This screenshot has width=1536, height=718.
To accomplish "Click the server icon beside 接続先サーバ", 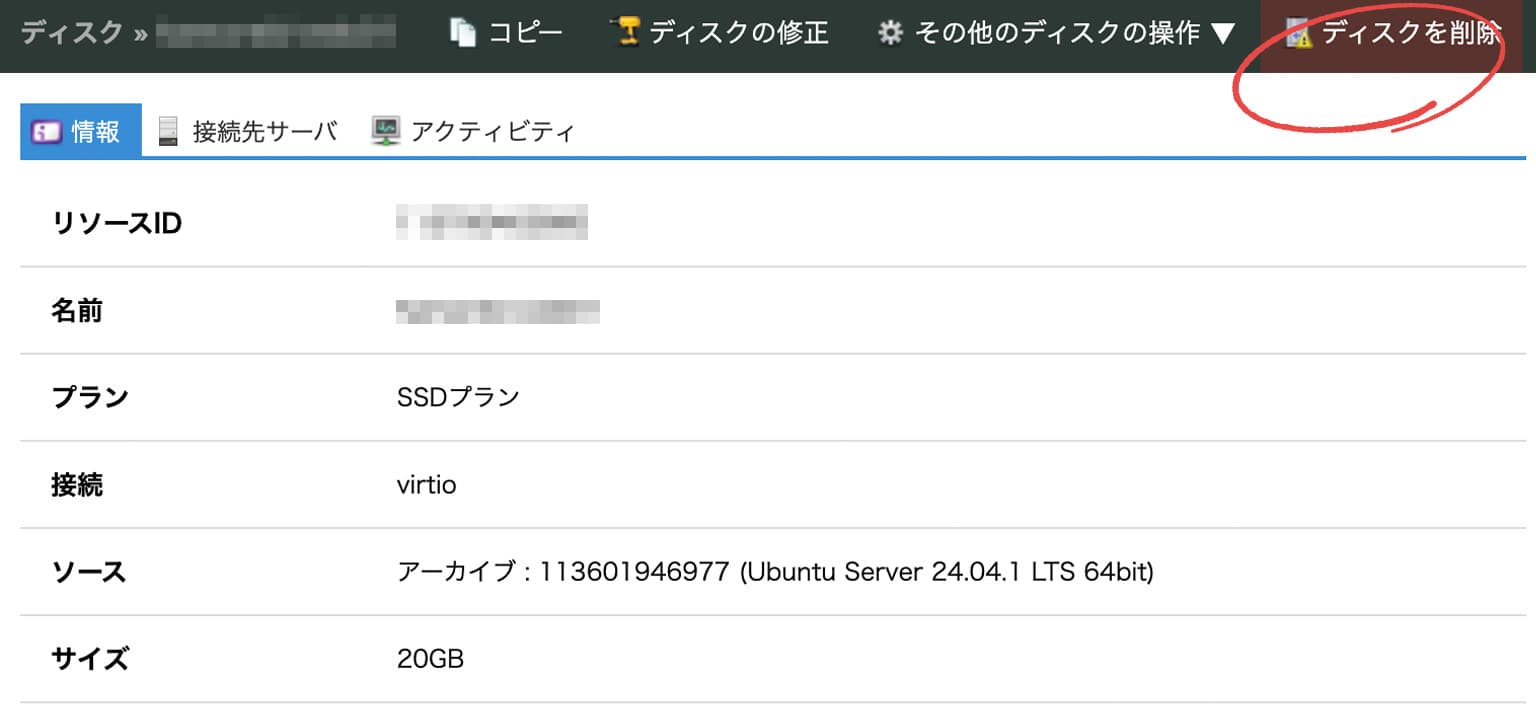I will click(168, 131).
